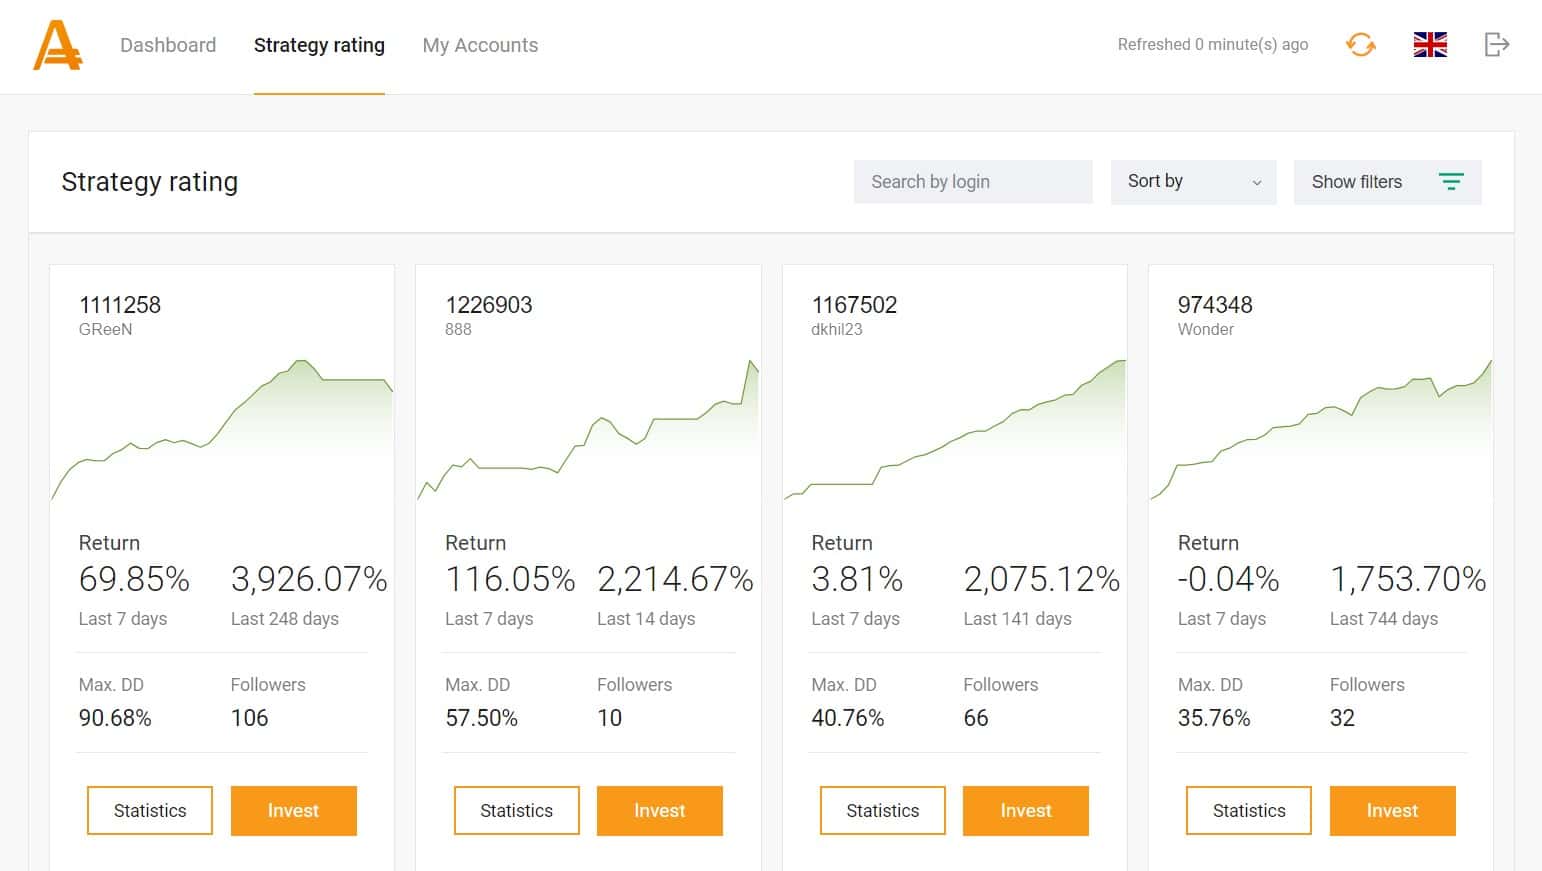Click the return chart of strategy 1226903

(588, 430)
